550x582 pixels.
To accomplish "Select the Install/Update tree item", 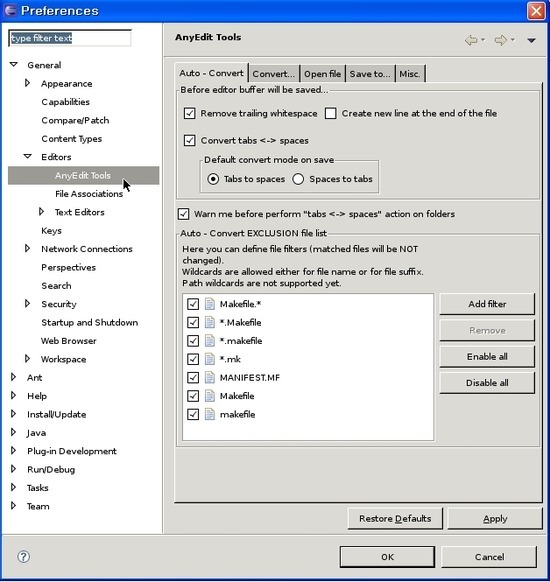I will coord(56,414).
